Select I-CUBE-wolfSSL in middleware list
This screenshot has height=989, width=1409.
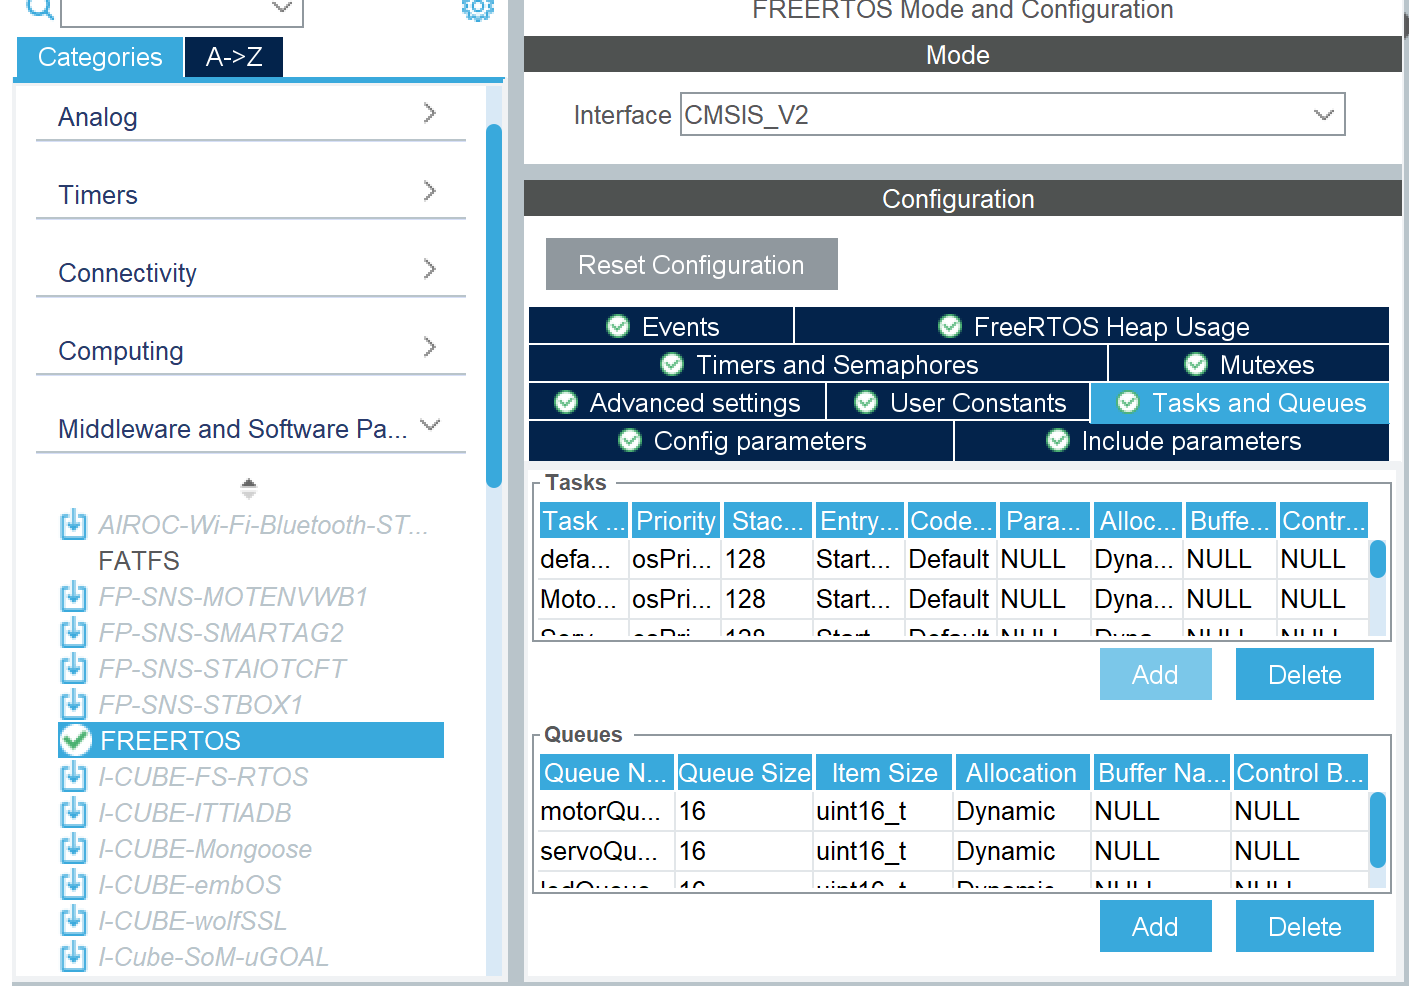pyautogui.click(x=192, y=921)
